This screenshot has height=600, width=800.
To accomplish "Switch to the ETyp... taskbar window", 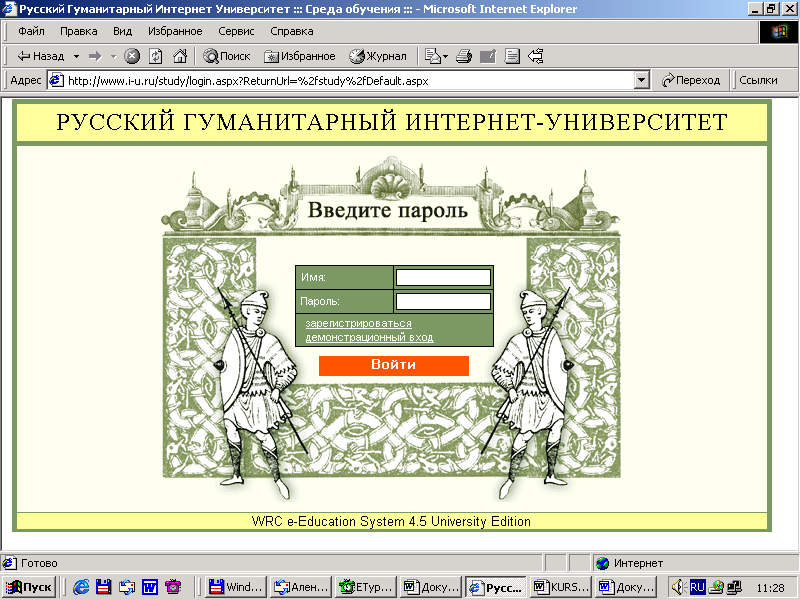I will point(366,587).
